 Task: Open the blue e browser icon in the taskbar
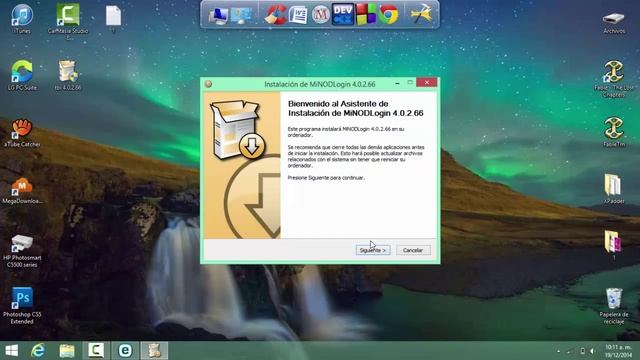click(125, 351)
